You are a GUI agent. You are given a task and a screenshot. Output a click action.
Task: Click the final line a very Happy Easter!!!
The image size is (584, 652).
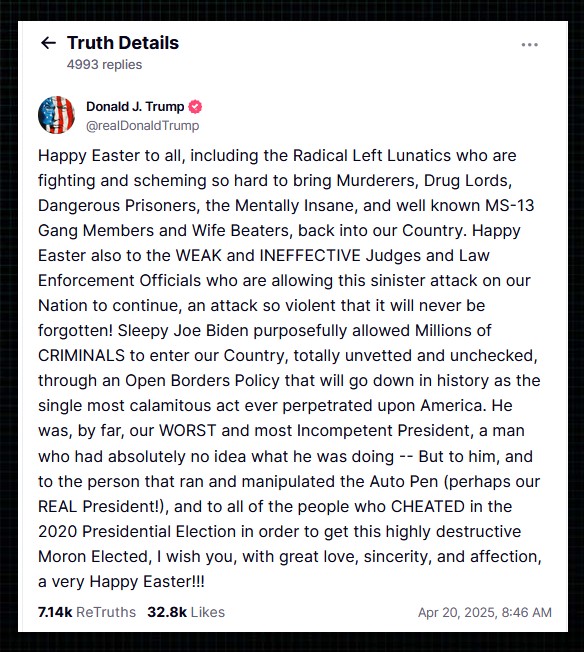click(x=121, y=581)
